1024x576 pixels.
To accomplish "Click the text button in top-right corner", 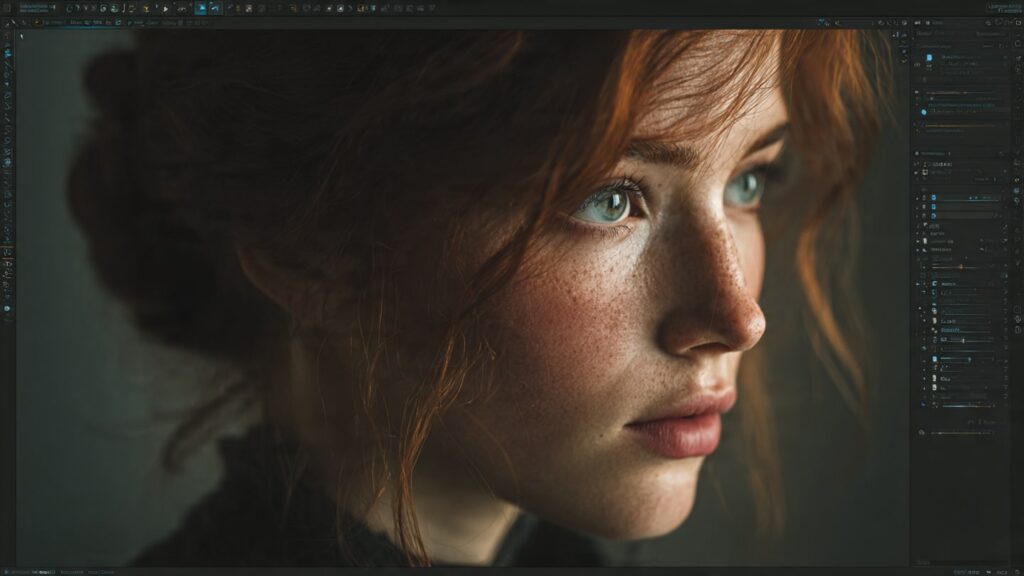I will coord(1002,8).
